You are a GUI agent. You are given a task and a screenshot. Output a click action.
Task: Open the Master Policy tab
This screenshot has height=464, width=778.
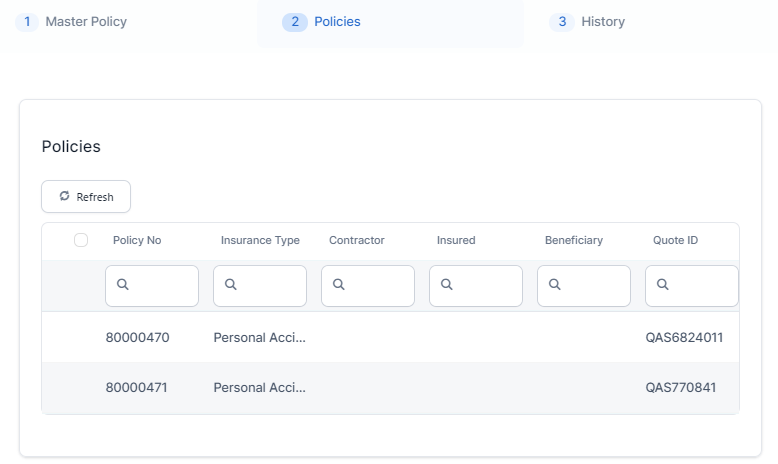tap(86, 22)
